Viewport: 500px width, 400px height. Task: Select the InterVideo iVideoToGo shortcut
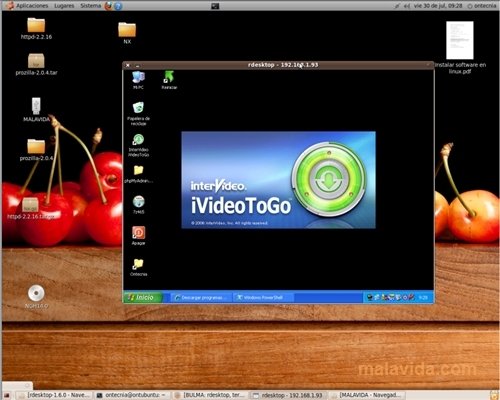pos(138,145)
